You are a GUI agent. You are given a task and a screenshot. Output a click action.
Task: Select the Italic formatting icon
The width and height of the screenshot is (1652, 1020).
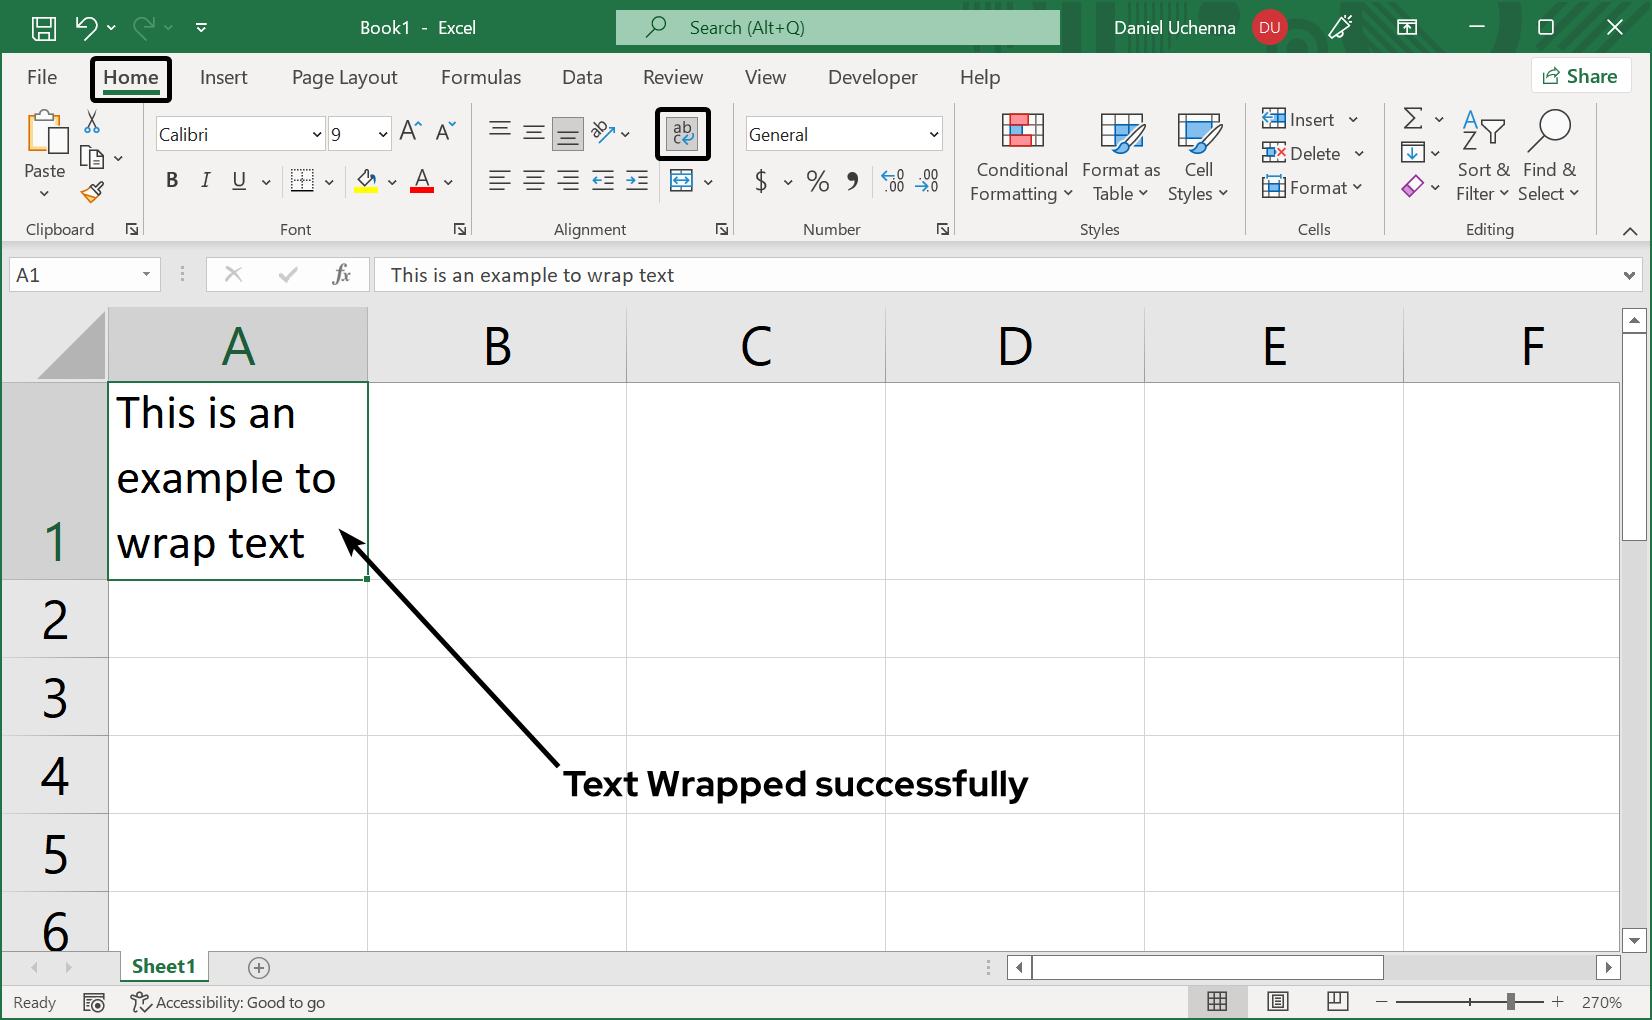(205, 181)
